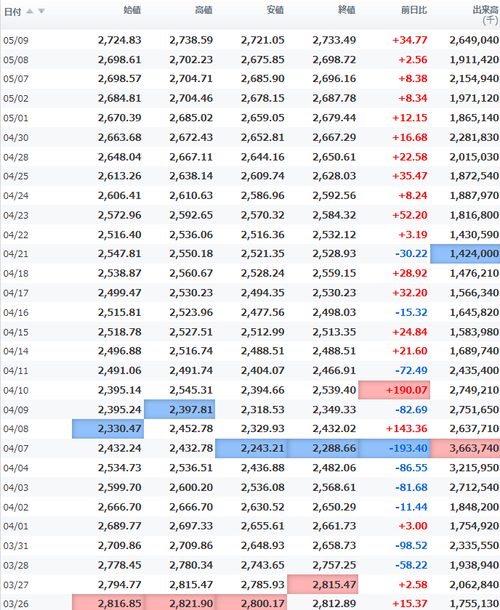This screenshot has height=610, width=500.
Task: Select the 04/15 date cell
Action: coord(16,332)
